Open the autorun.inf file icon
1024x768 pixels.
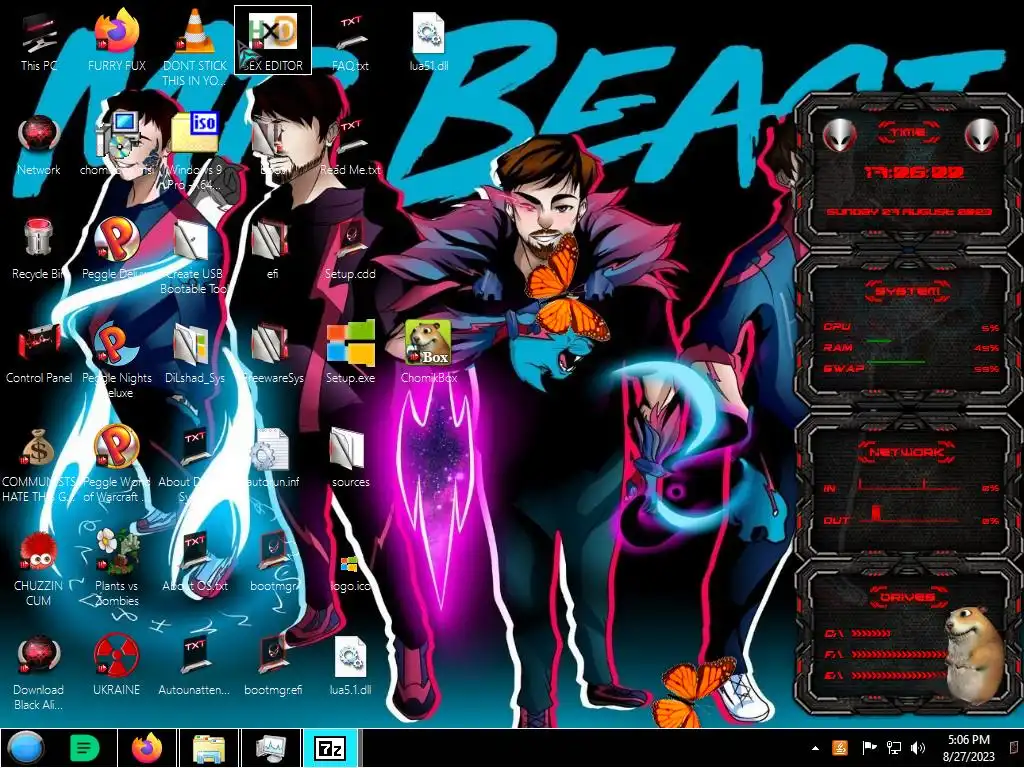pyautogui.click(x=272, y=457)
